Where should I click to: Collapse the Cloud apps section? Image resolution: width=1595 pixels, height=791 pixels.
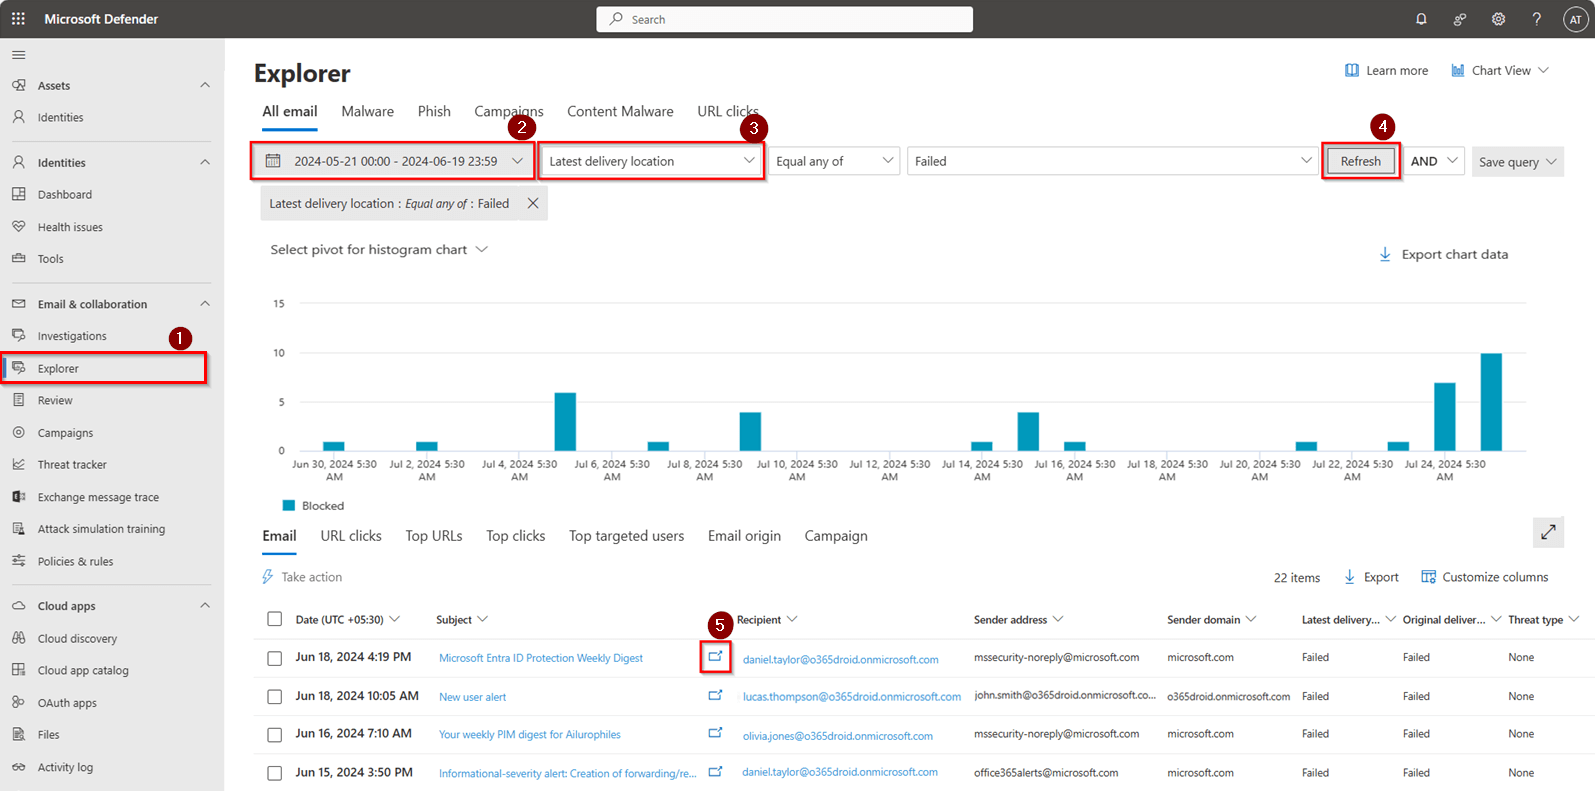point(205,606)
